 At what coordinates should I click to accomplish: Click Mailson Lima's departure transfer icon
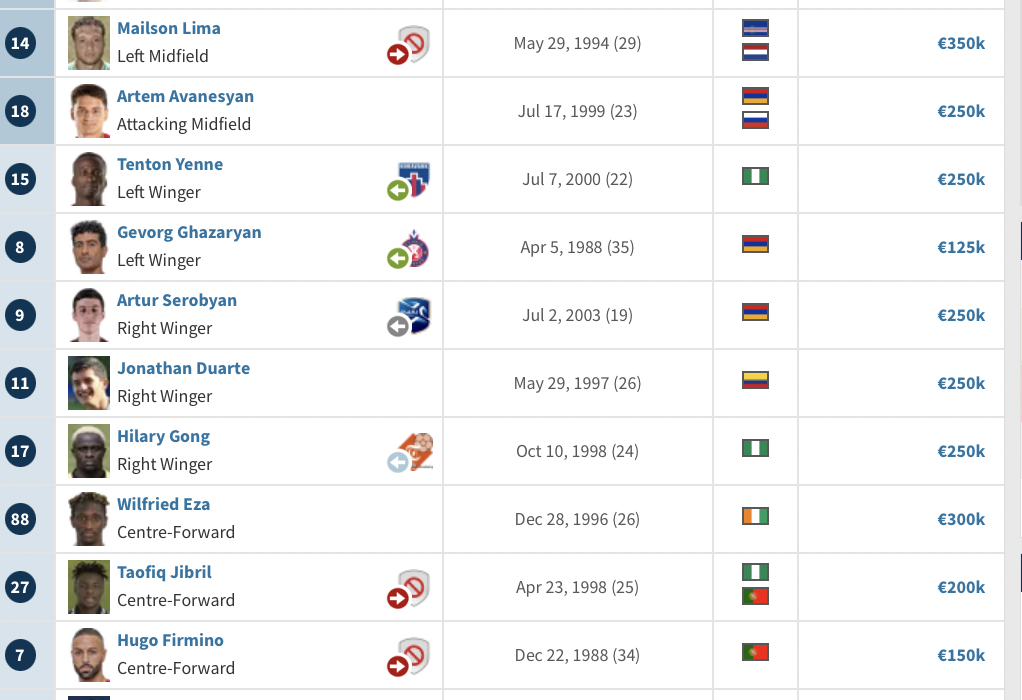click(x=408, y=45)
